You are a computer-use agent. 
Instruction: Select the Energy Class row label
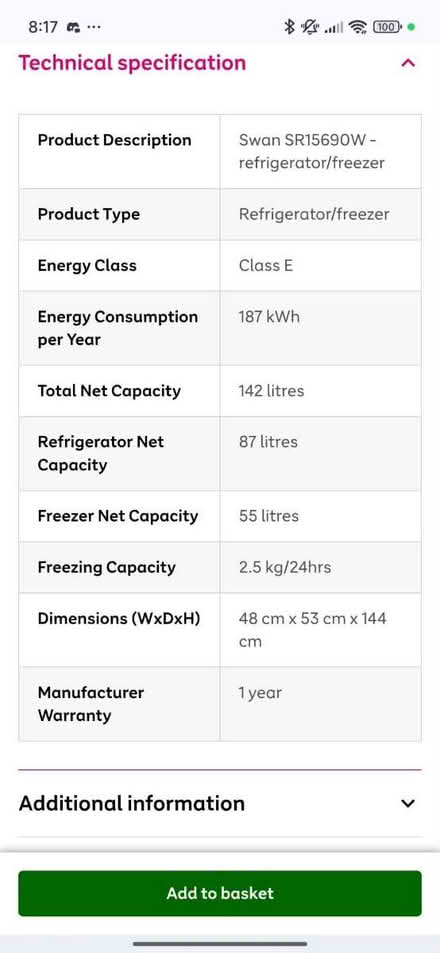[87, 266]
